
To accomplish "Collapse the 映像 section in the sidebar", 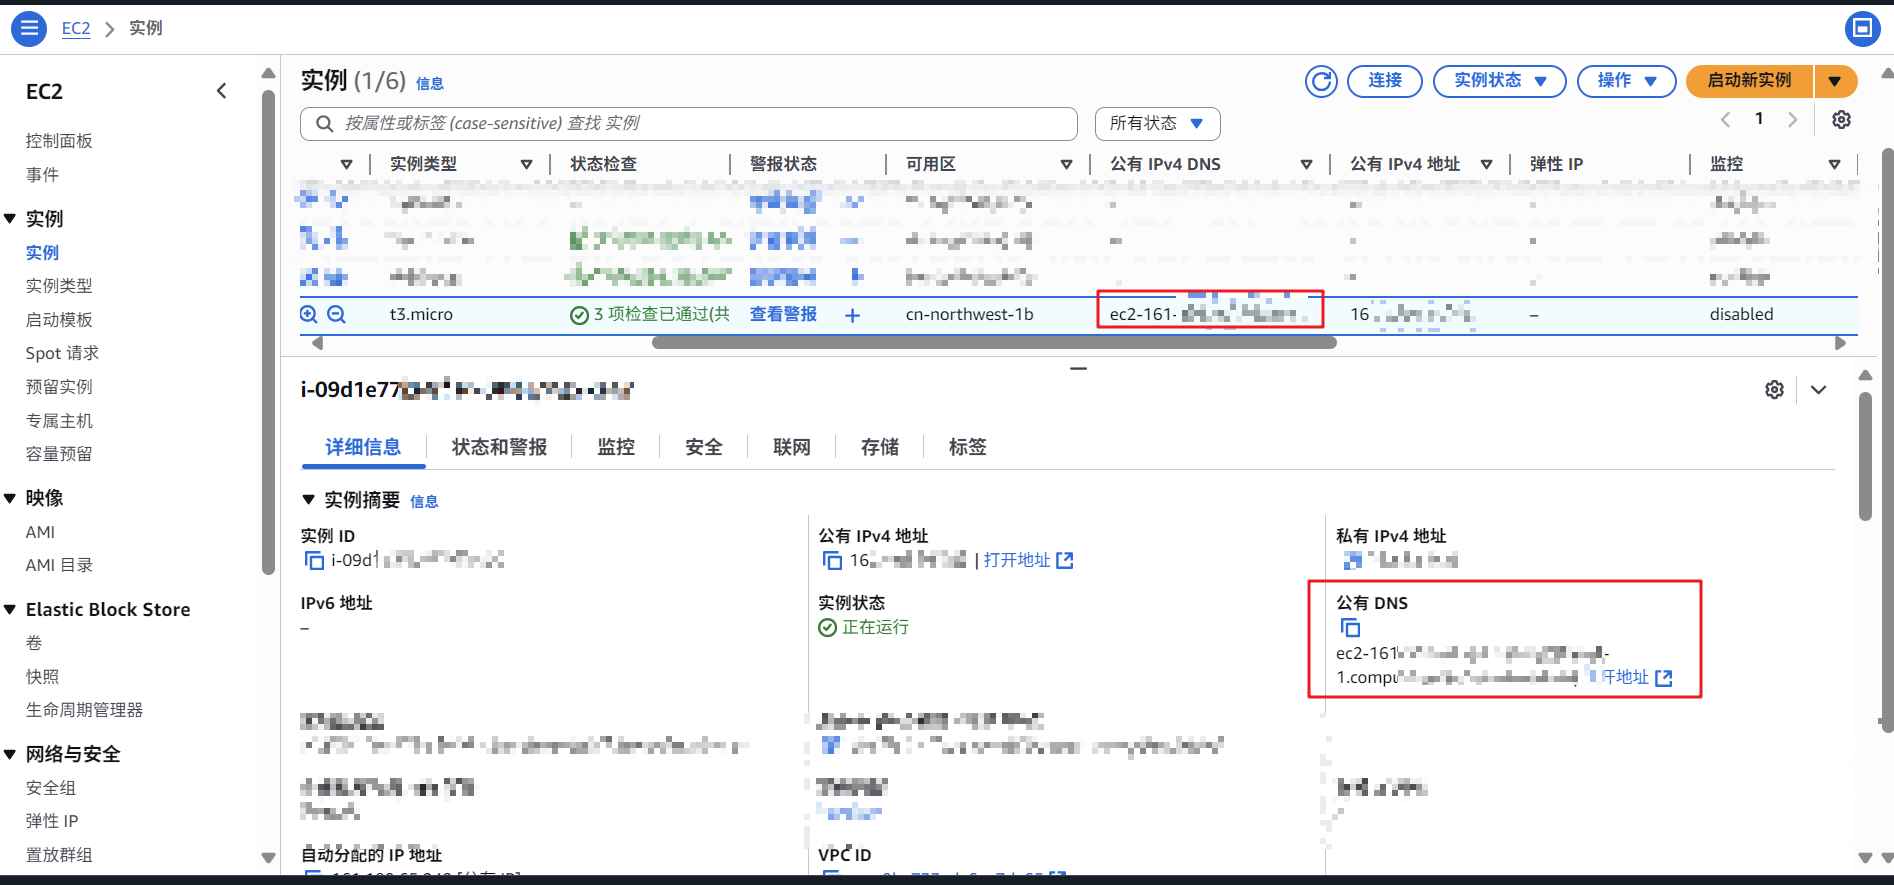I will 10,498.
